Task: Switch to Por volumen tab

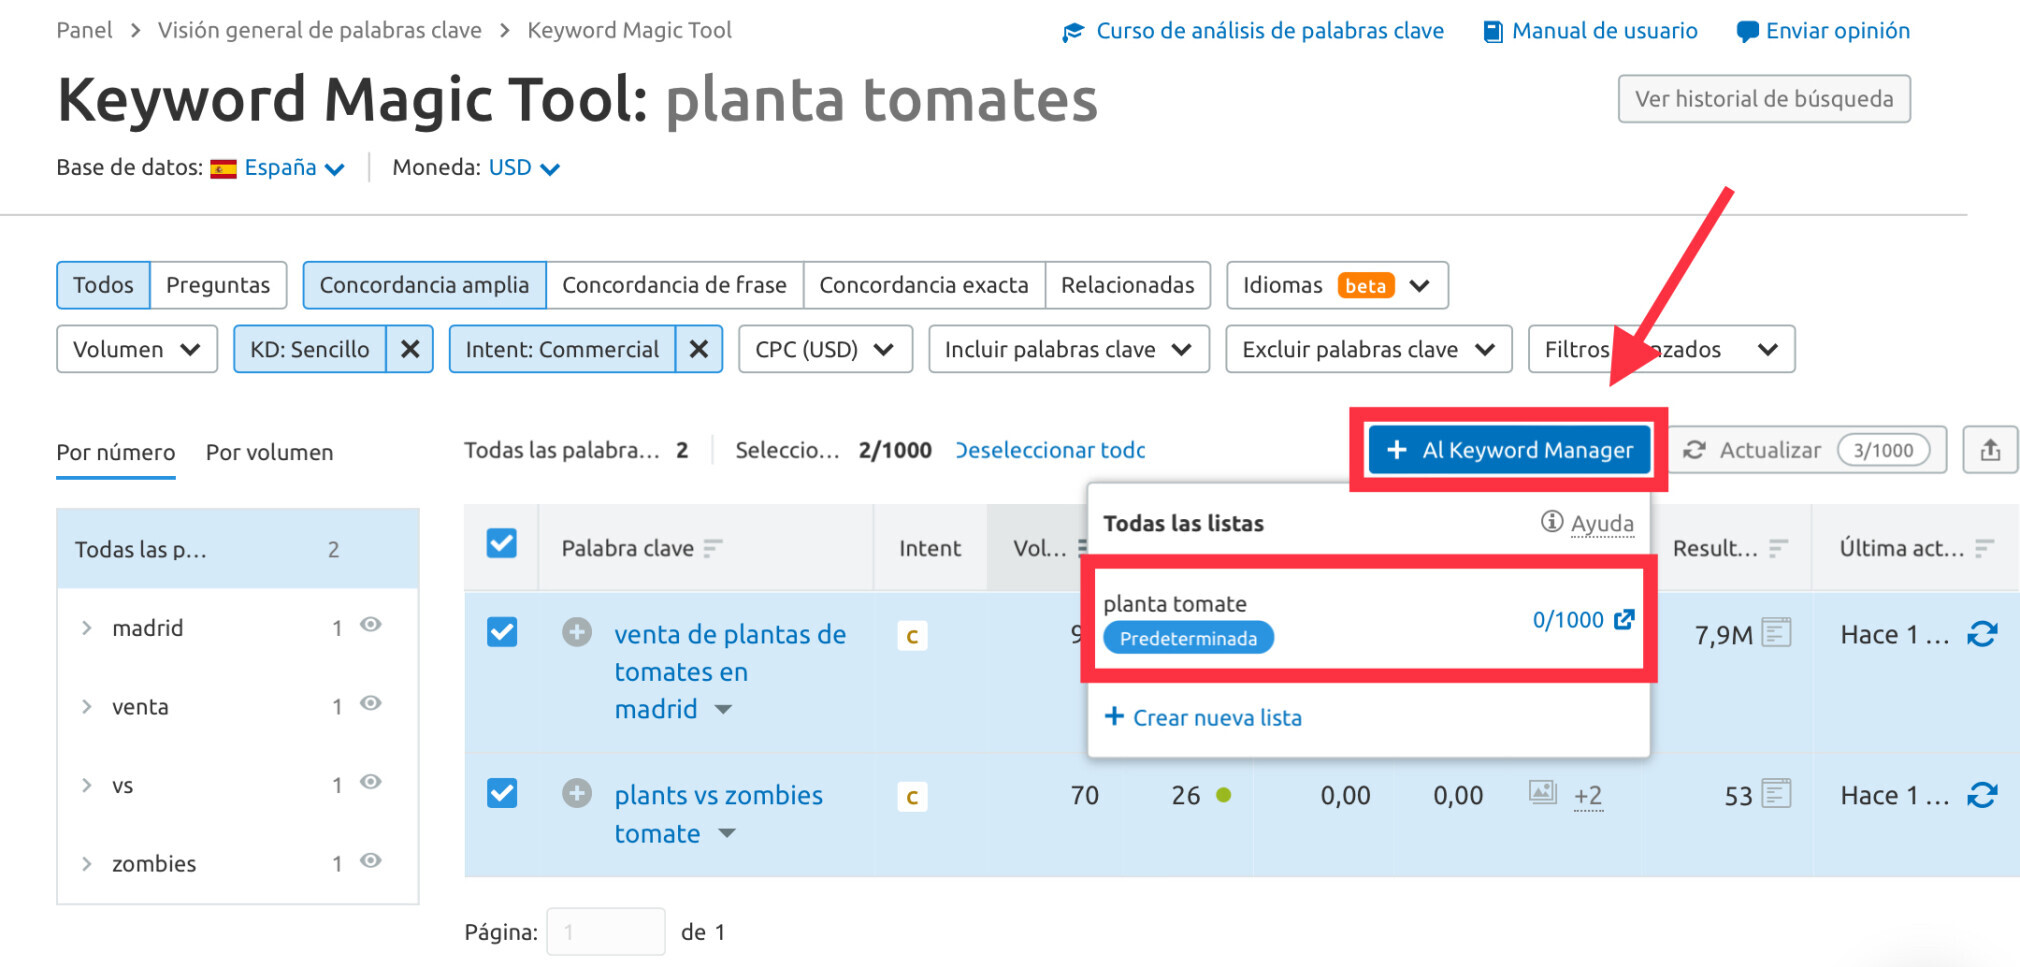Action: (270, 452)
